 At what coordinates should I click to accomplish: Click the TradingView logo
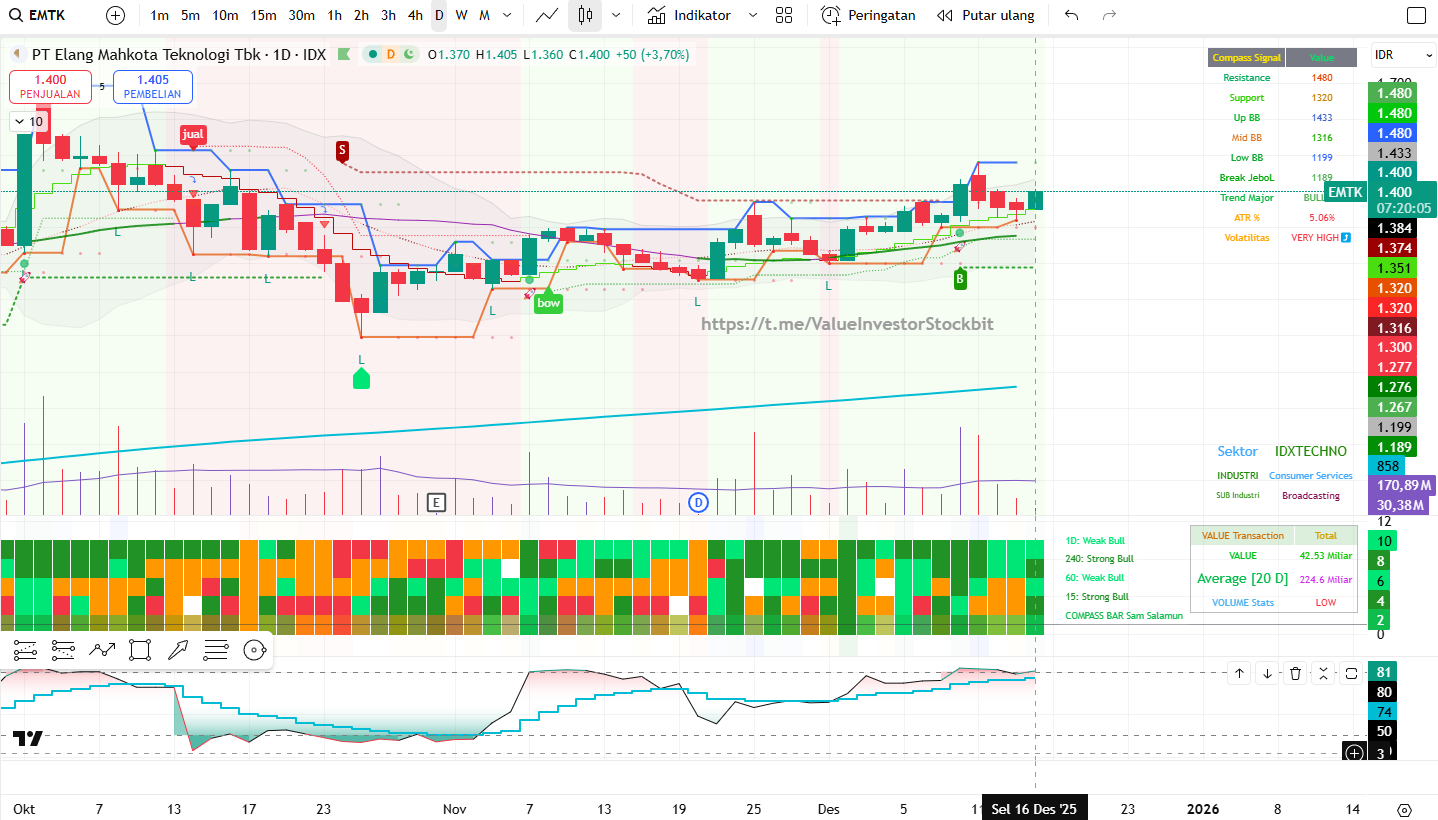(x=28, y=739)
